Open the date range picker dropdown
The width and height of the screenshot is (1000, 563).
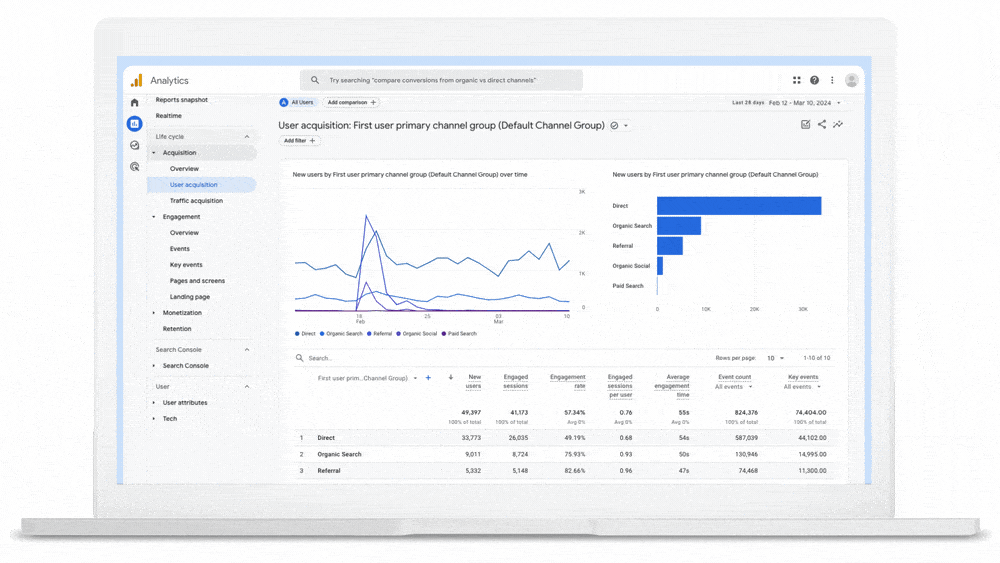[803, 102]
